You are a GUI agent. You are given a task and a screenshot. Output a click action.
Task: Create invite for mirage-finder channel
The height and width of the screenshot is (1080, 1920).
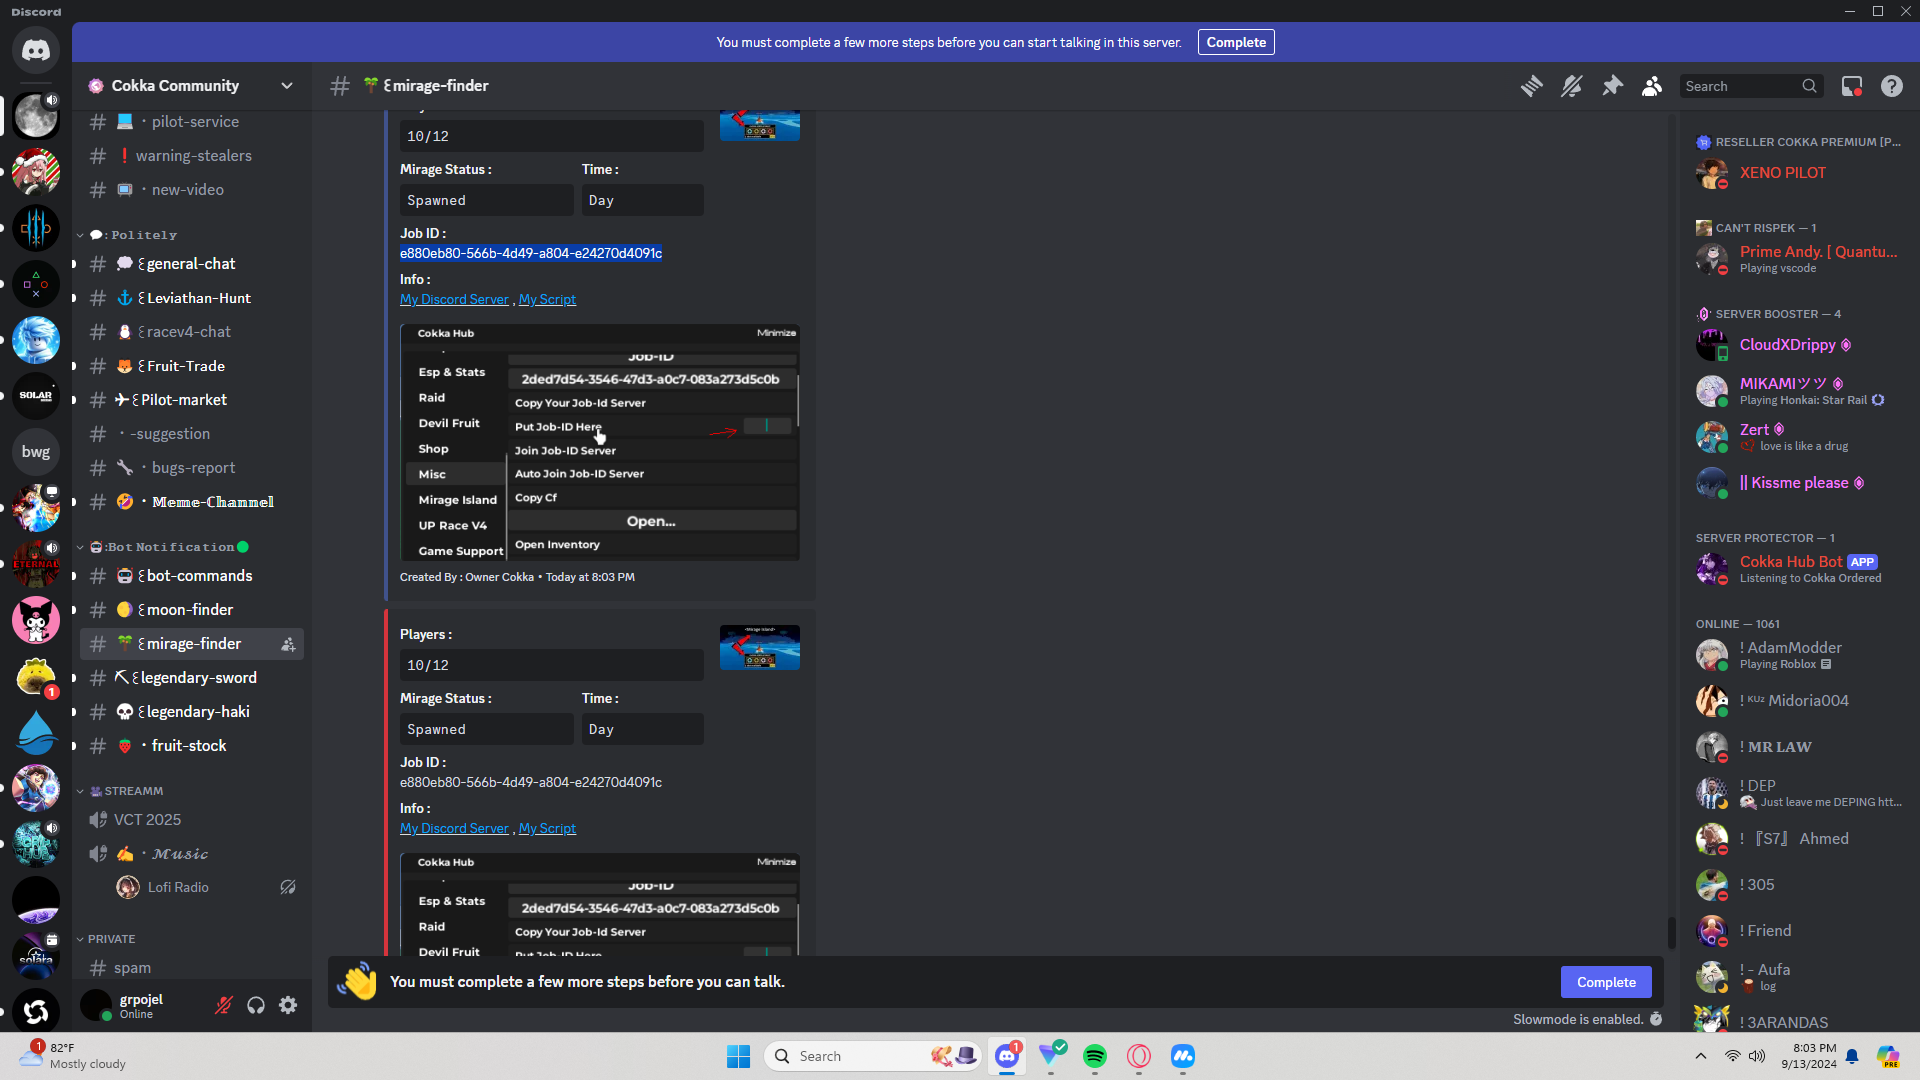point(288,644)
